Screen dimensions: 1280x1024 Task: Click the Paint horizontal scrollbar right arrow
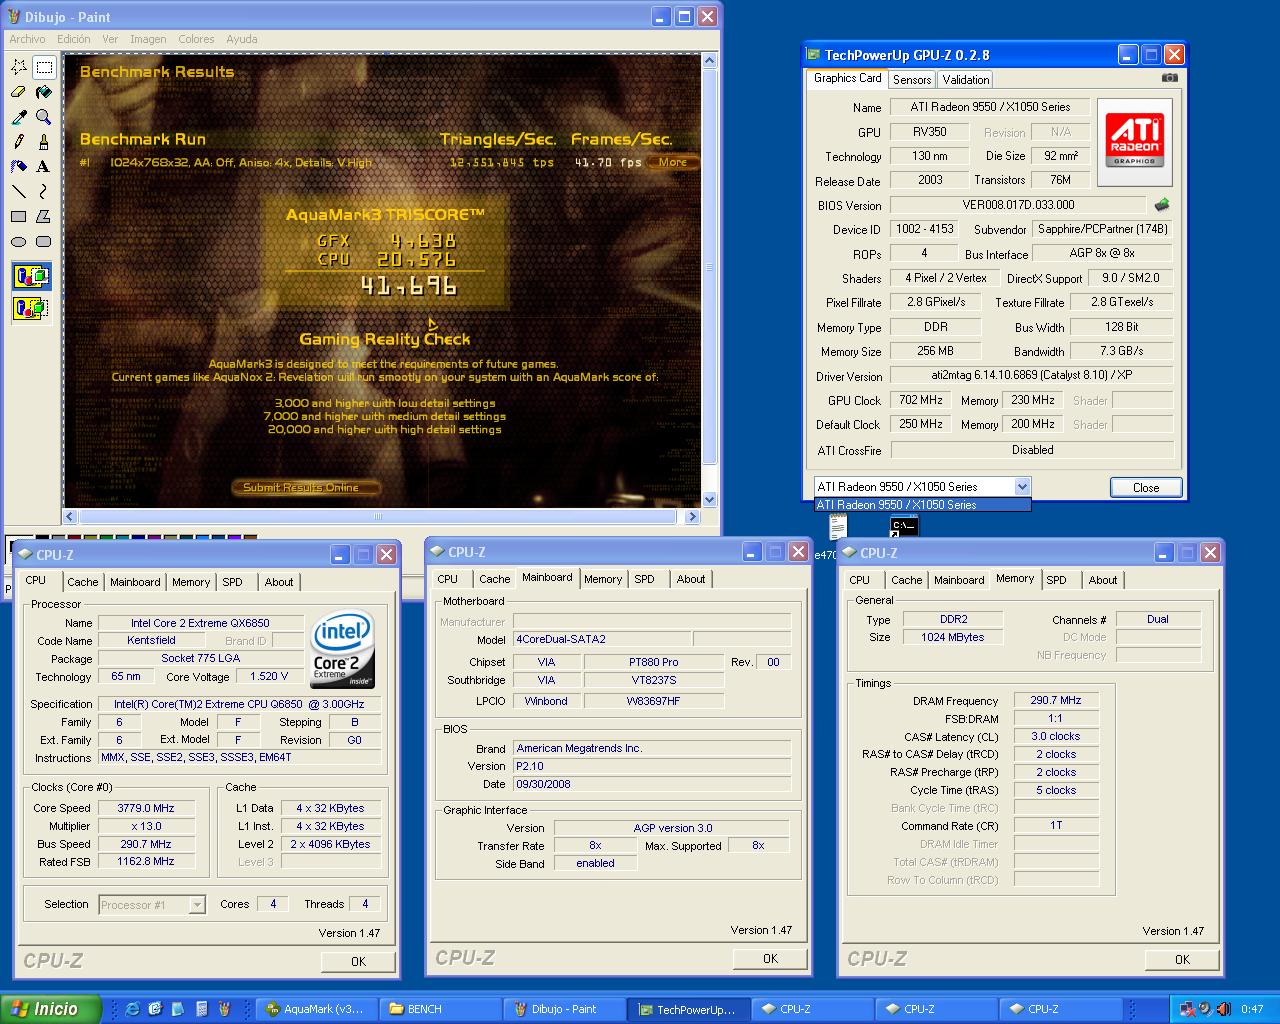(692, 517)
